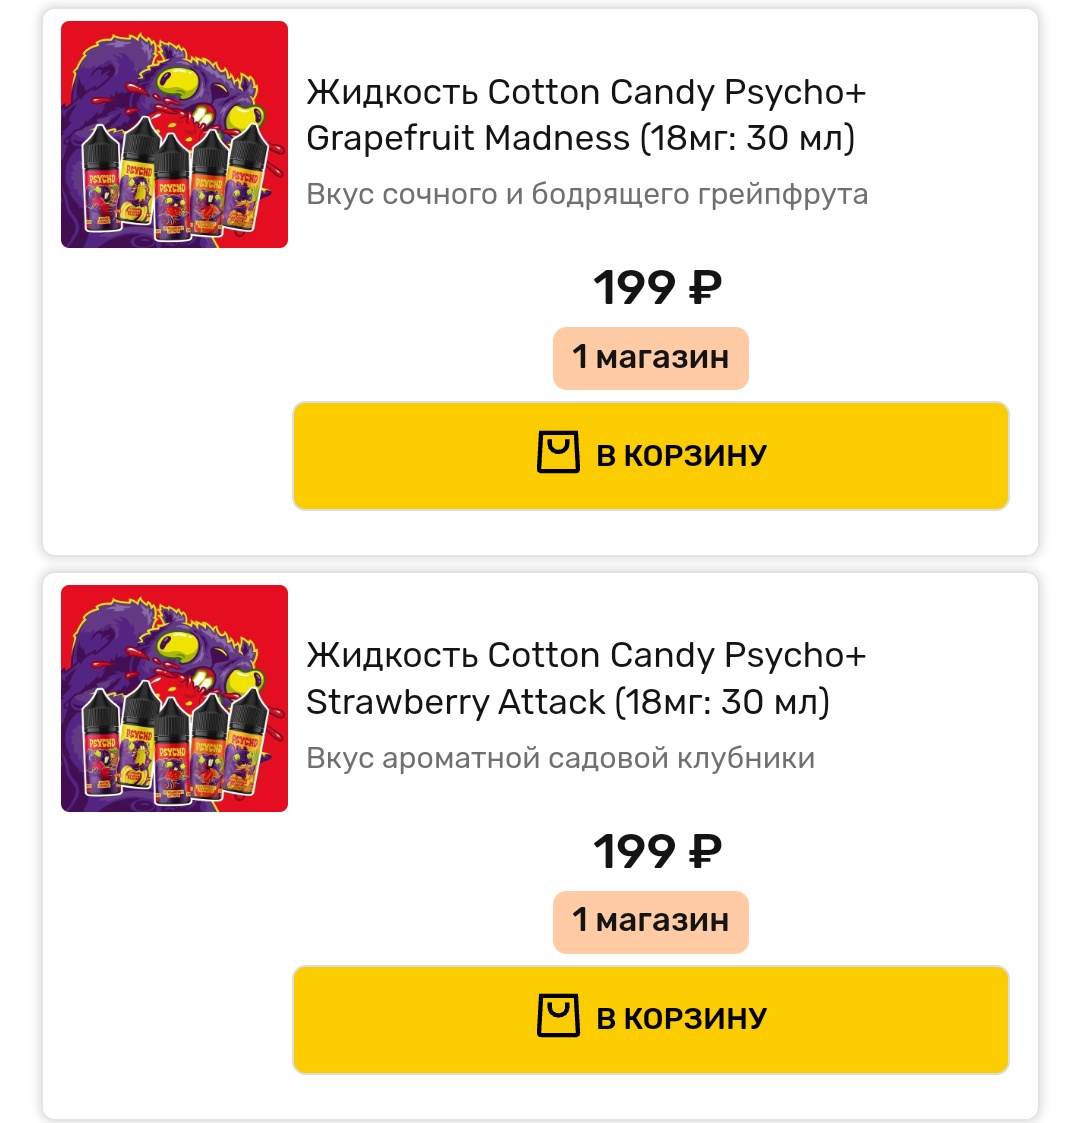Click the empty area below the Strawberry Attack thumbnail

(x=170, y=960)
